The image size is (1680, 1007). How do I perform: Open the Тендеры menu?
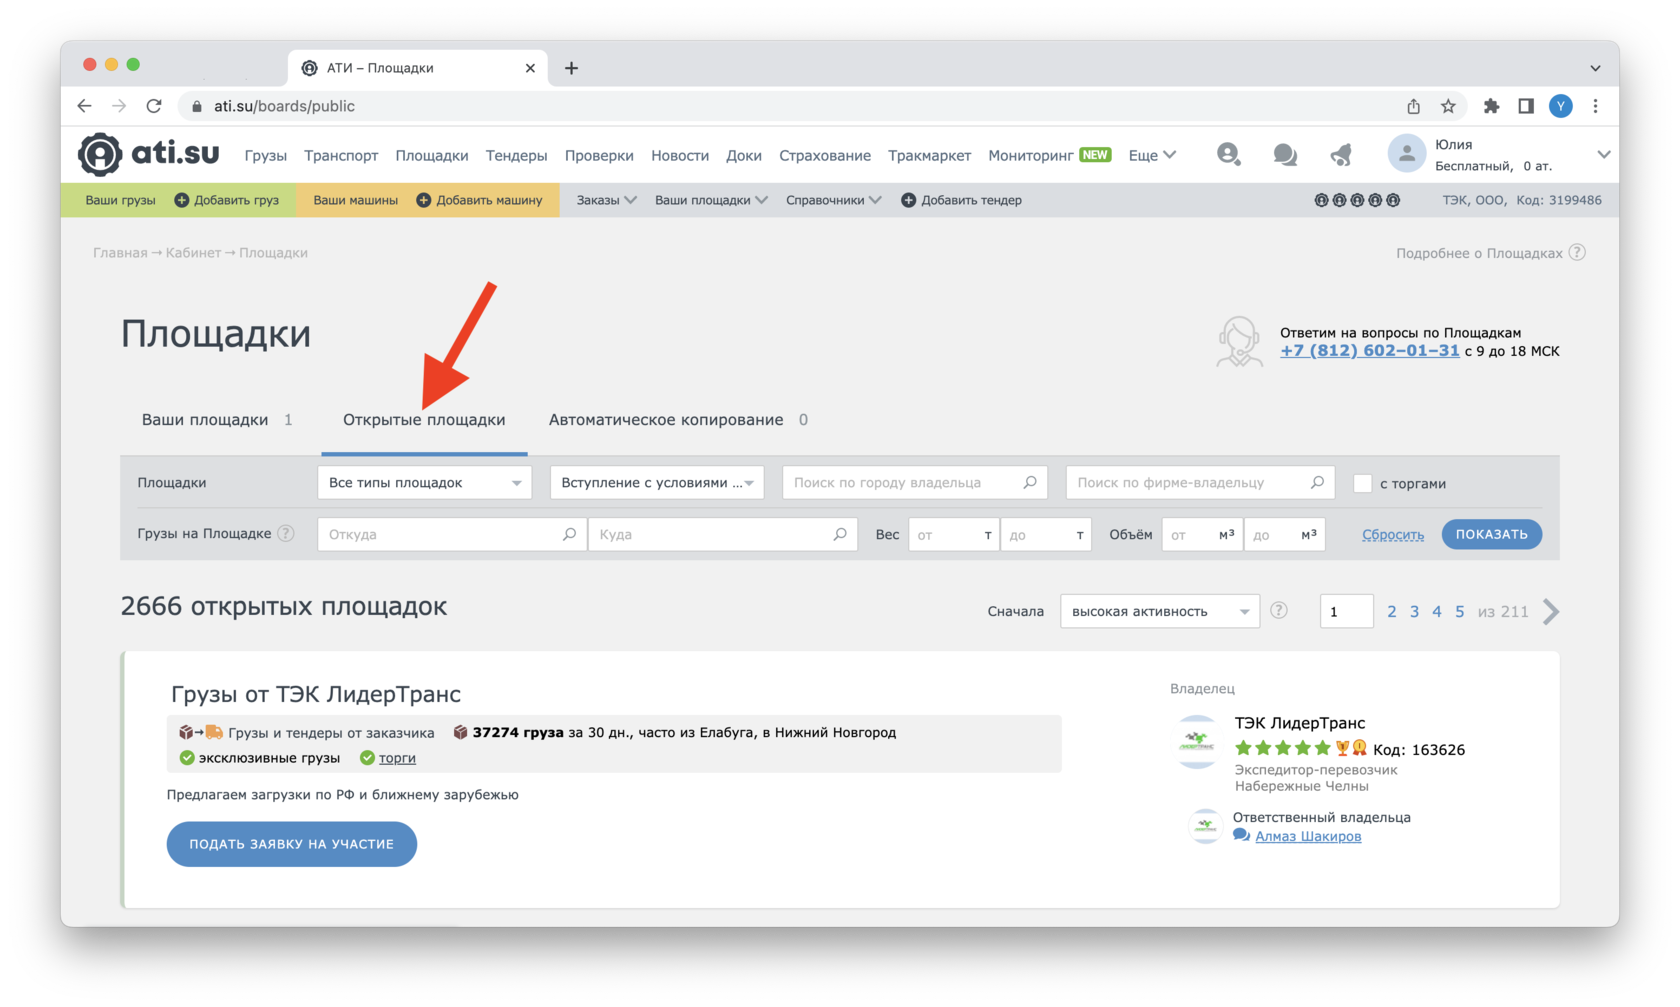pyautogui.click(x=516, y=155)
